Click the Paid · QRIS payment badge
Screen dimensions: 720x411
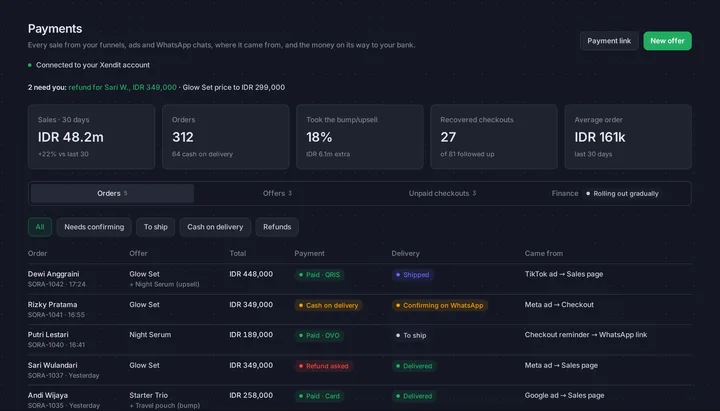click(319, 275)
